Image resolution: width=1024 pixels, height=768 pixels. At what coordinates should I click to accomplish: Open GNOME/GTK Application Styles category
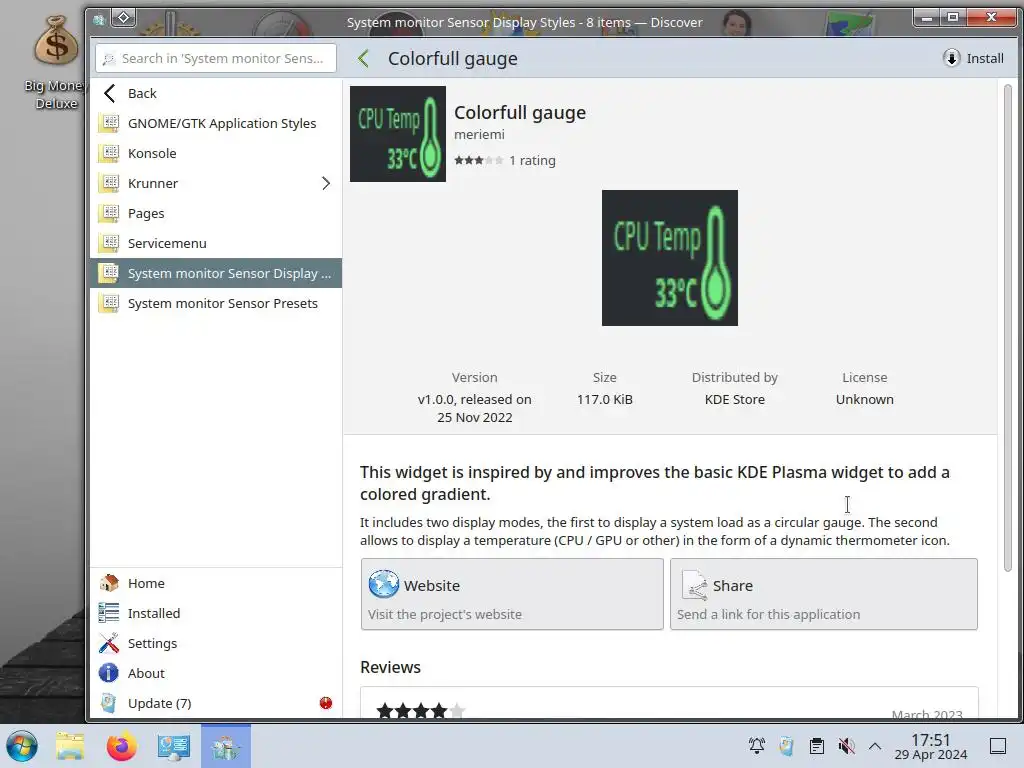click(216, 123)
